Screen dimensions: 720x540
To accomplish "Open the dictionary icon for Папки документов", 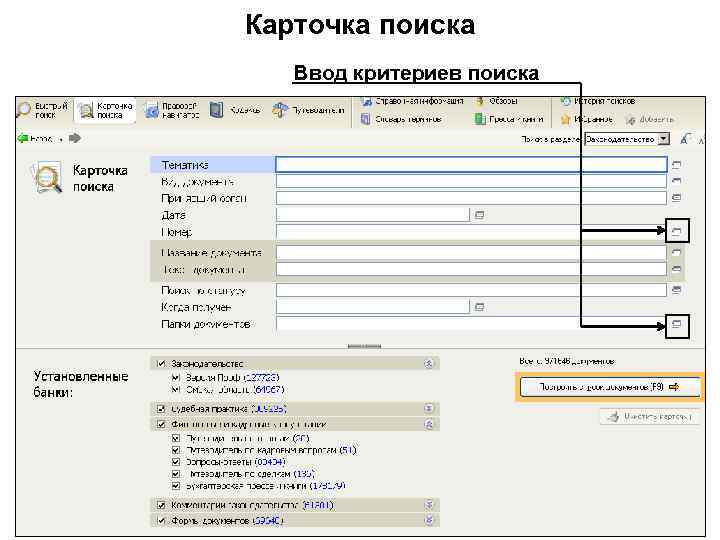I will 677,325.
